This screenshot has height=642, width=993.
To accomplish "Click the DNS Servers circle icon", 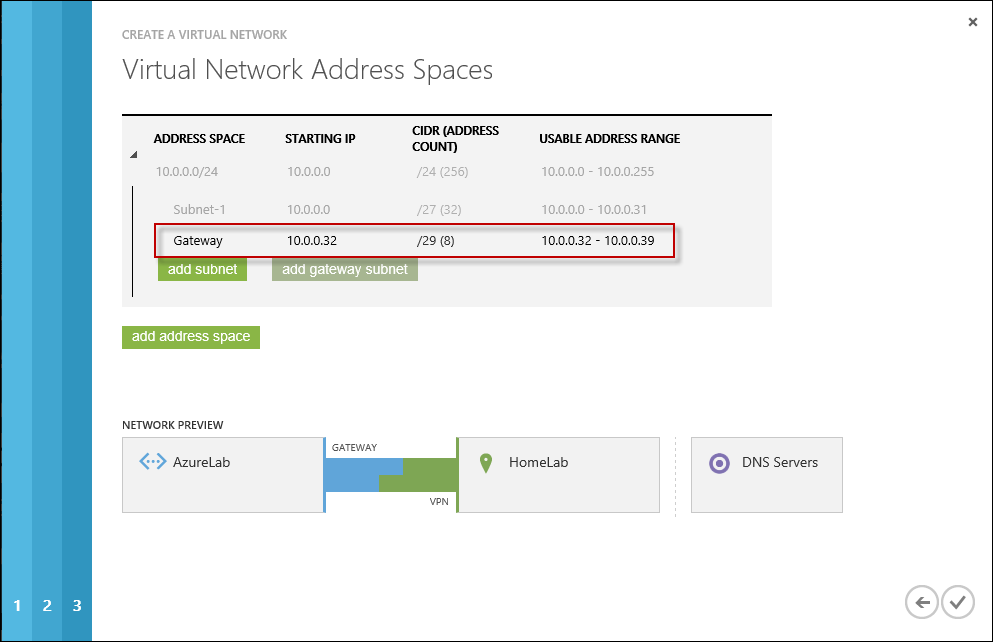I will pos(718,463).
